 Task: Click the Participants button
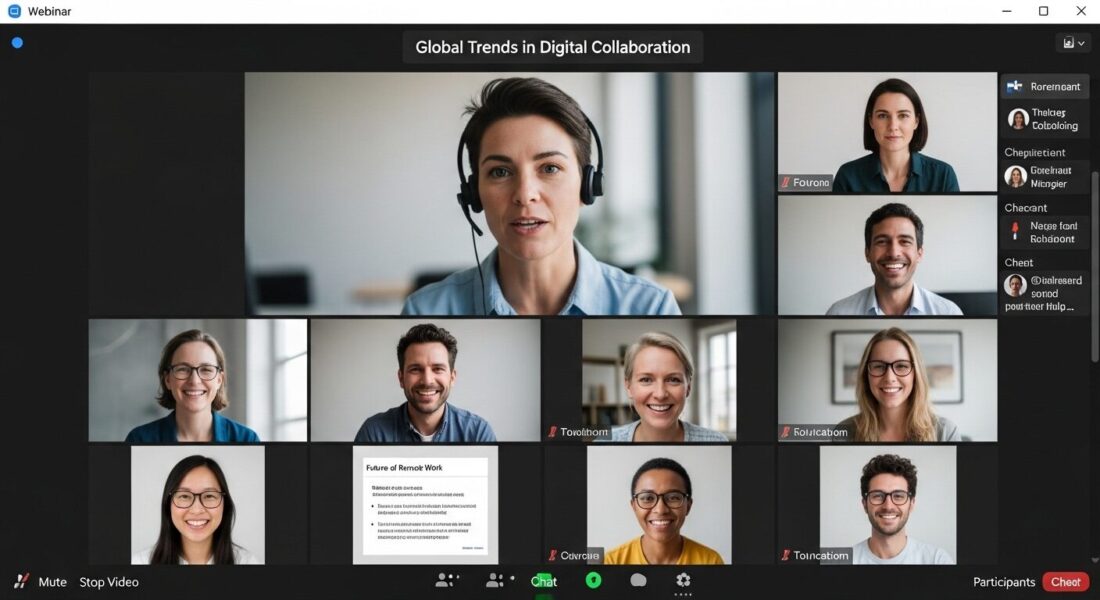click(x=1004, y=582)
